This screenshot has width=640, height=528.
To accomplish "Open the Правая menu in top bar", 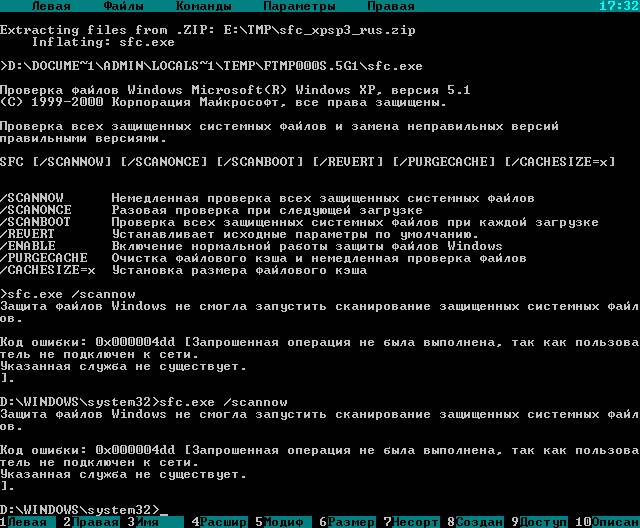I will tap(391, 6).
